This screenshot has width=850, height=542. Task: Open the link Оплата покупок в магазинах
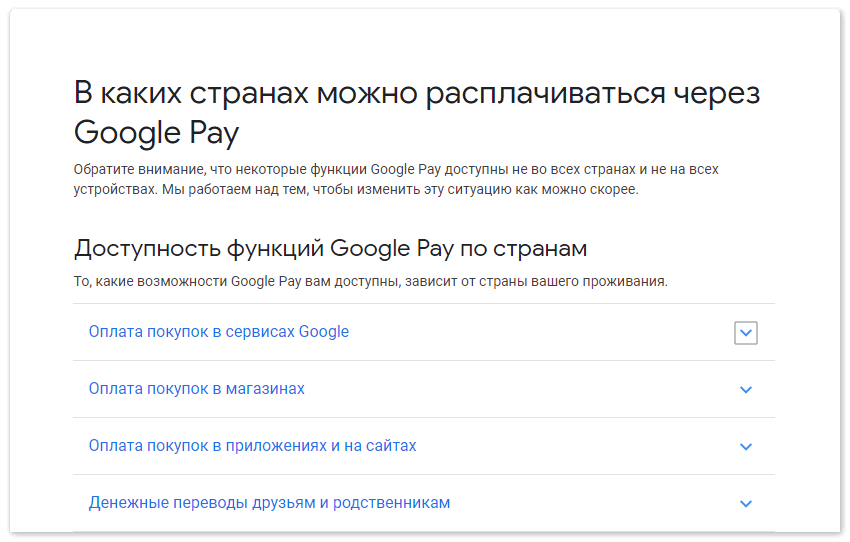point(197,389)
